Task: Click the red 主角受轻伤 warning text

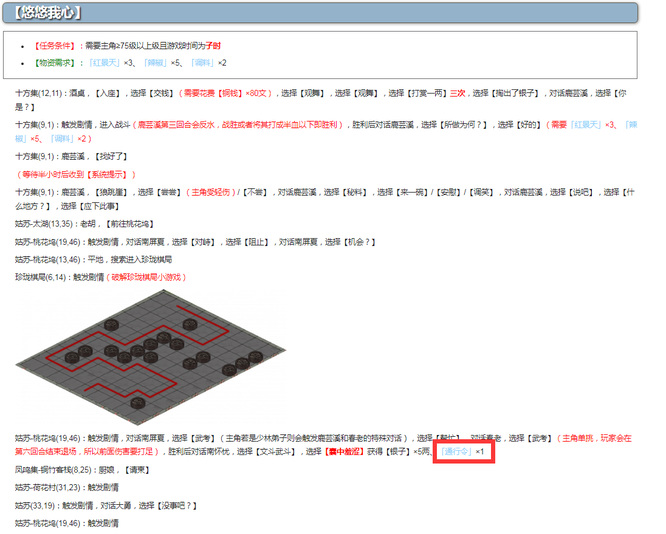Action: pyautogui.click(x=211, y=190)
